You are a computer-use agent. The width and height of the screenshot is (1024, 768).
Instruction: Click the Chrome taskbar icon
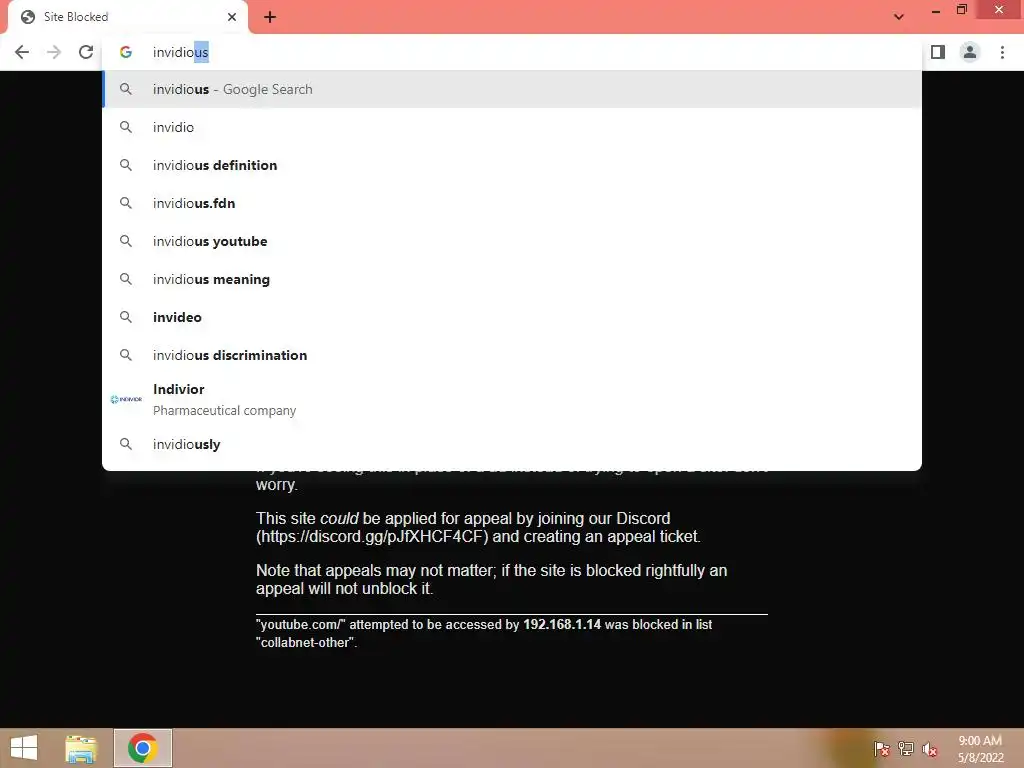[143, 748]
